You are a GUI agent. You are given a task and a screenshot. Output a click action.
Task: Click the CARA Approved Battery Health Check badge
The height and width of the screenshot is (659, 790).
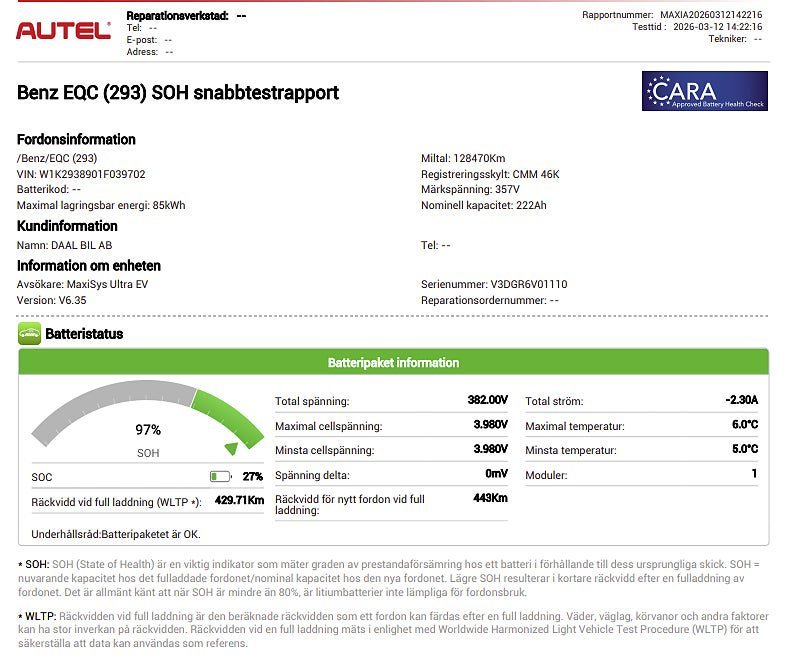704,91
